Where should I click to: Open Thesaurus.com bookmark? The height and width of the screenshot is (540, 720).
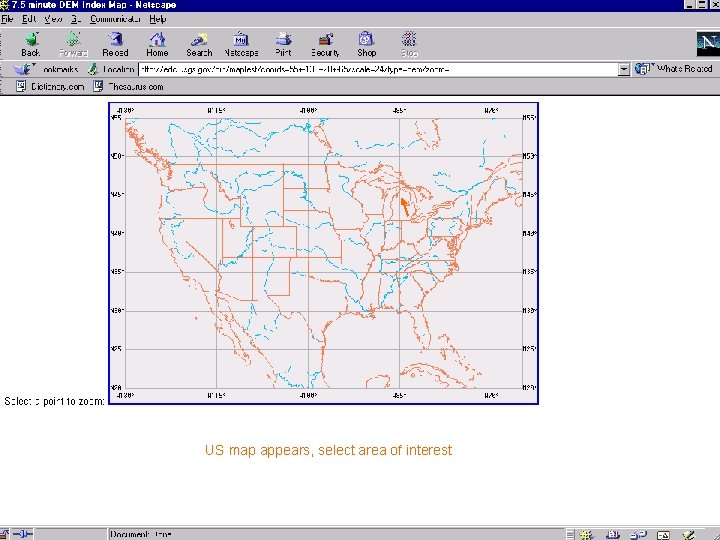pyautogui.click(x=129, y=86)
